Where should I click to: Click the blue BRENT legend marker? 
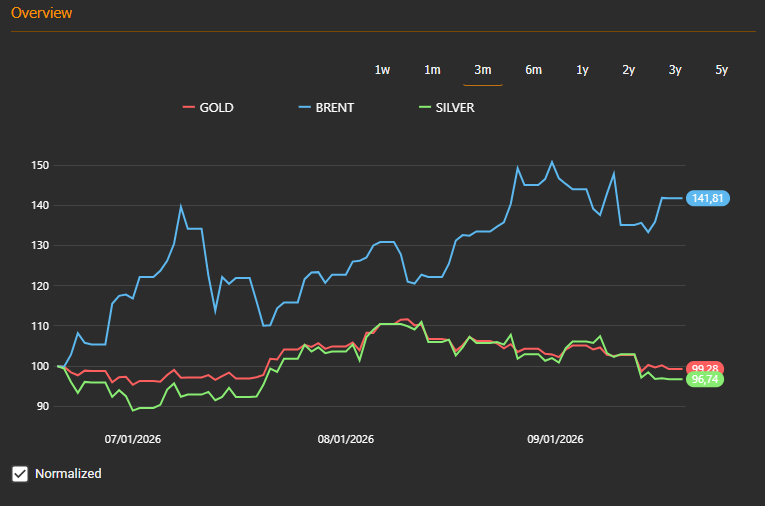point(304,107)
